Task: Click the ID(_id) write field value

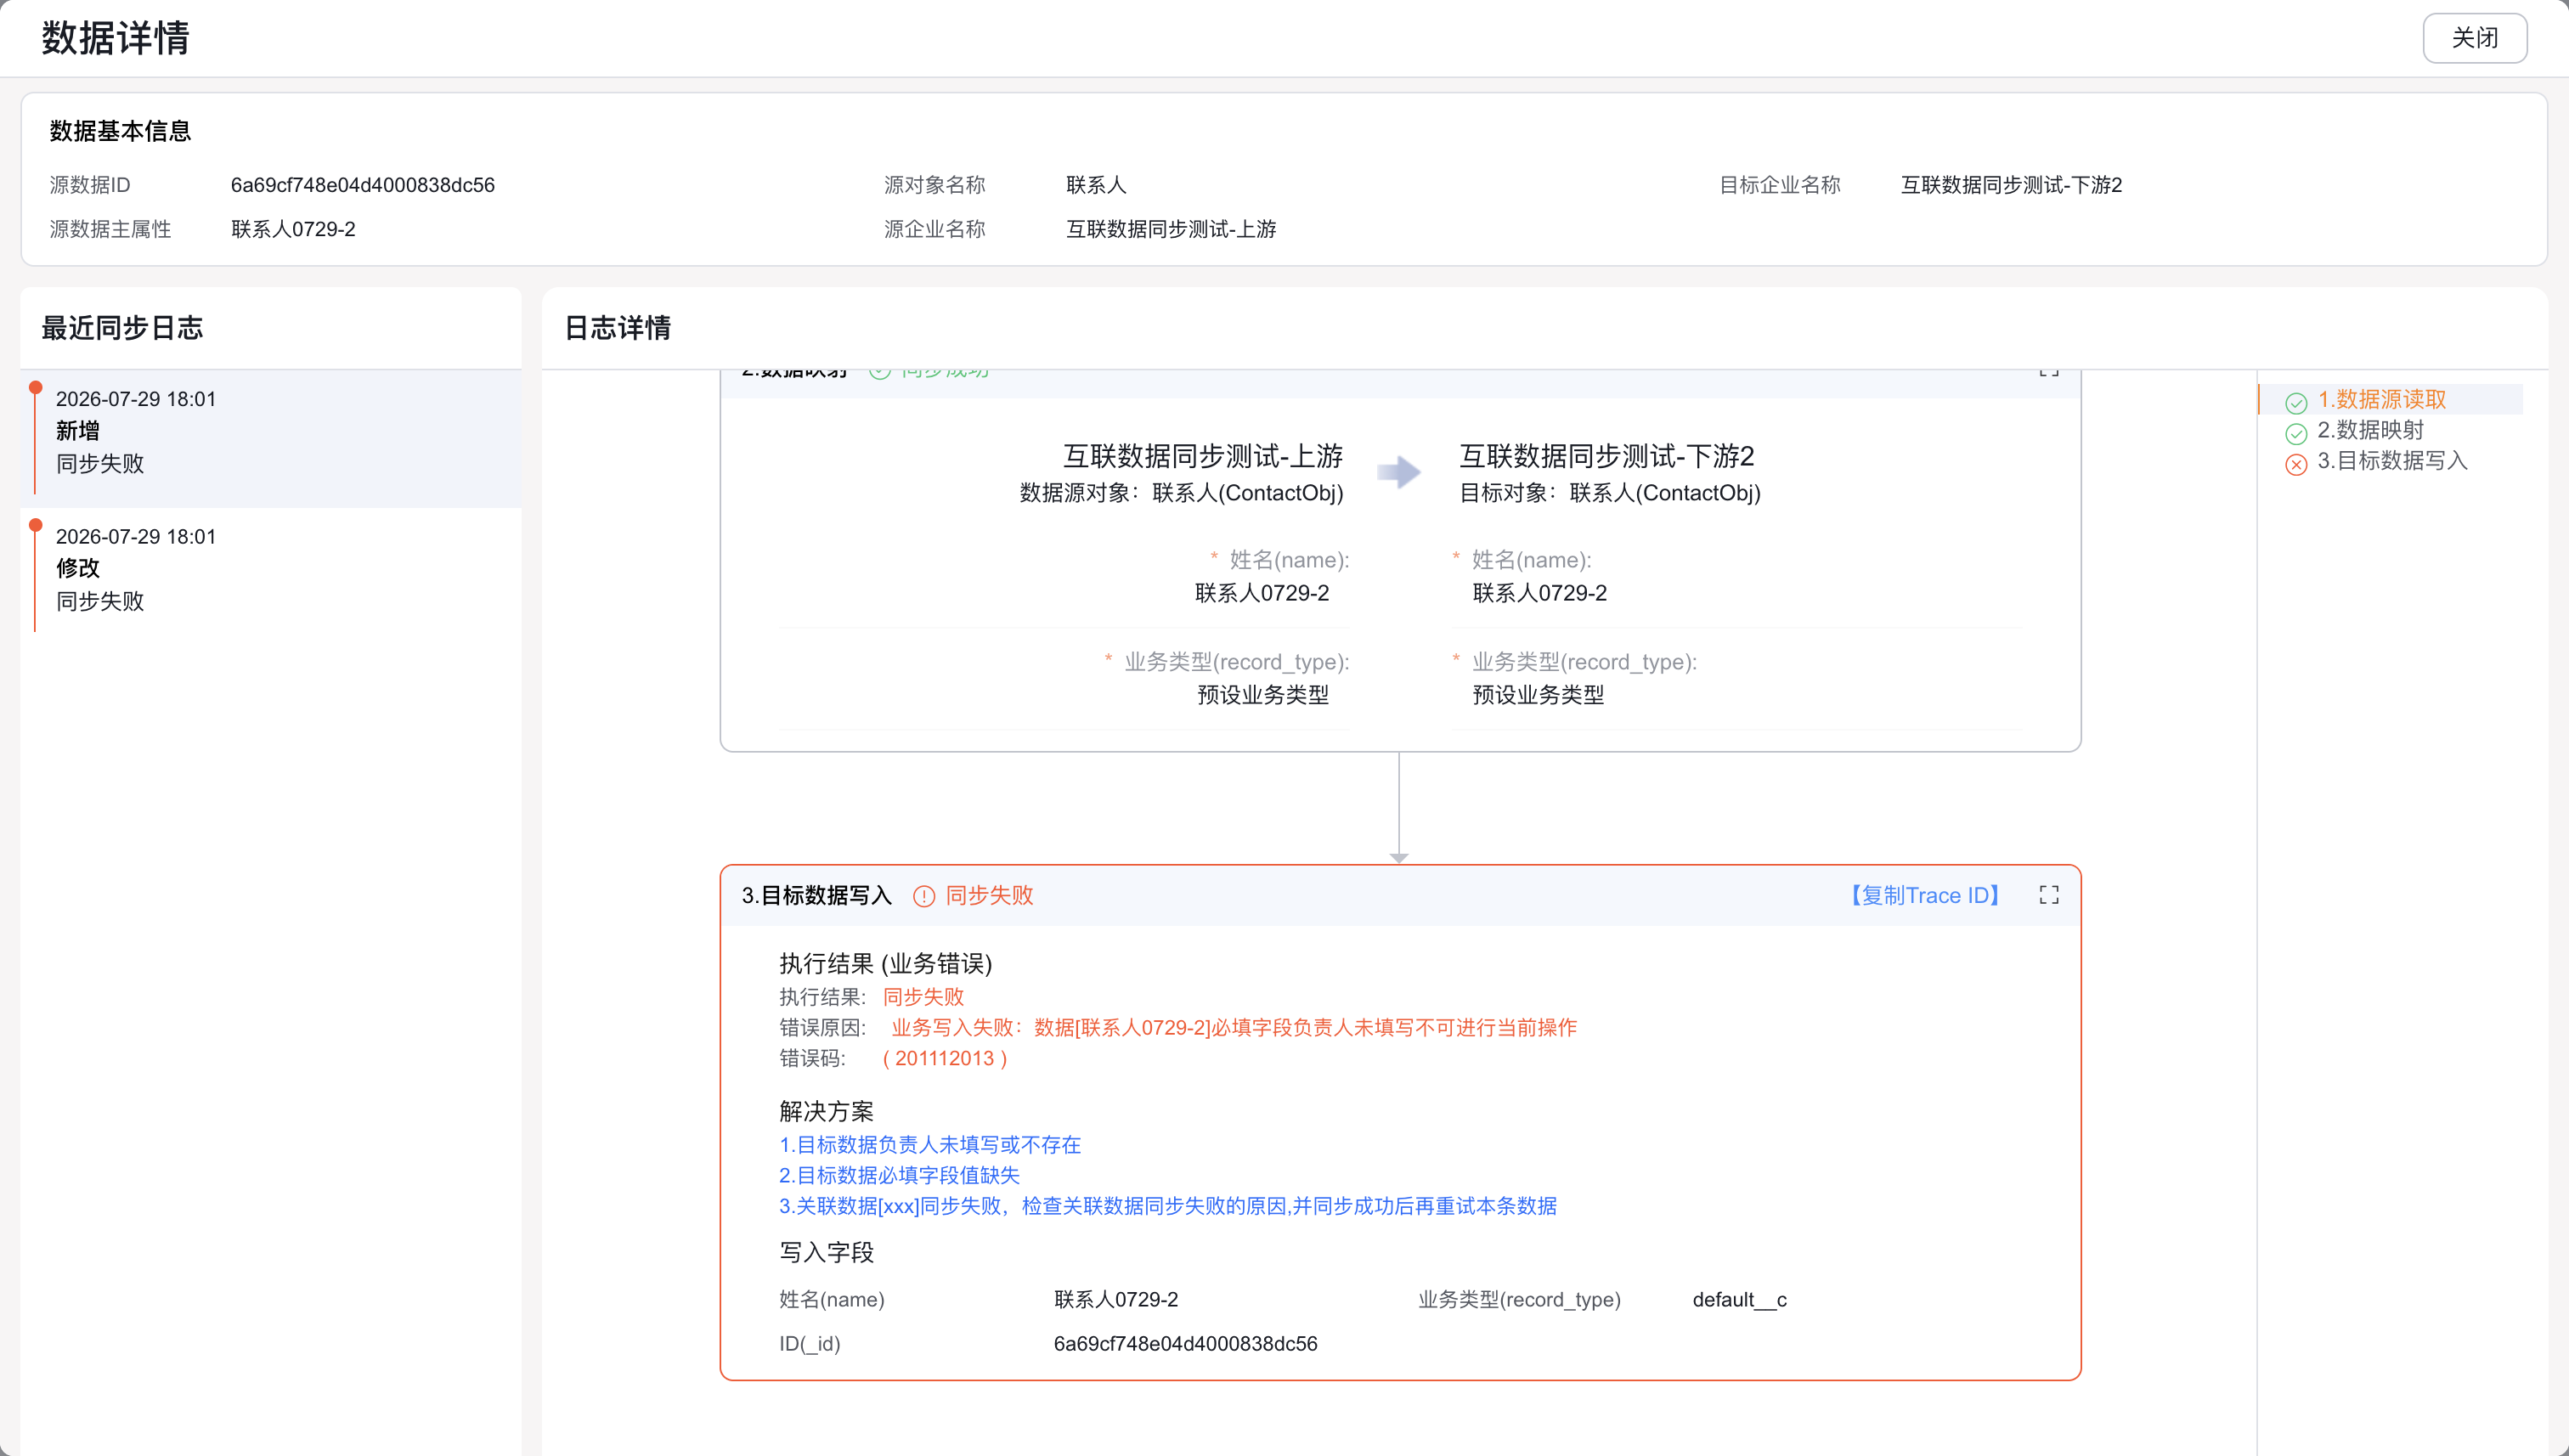Action: (1185, 1343)
